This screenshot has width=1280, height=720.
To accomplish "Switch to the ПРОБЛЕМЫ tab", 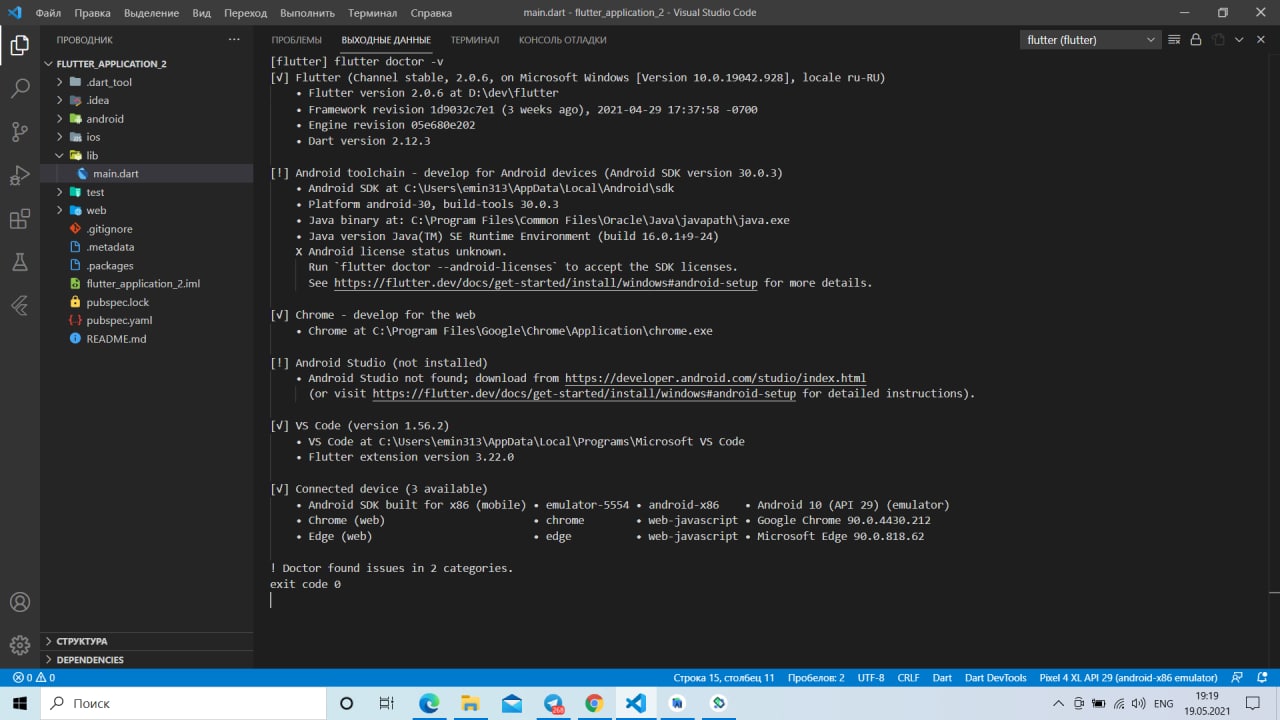I will (296, 40).
